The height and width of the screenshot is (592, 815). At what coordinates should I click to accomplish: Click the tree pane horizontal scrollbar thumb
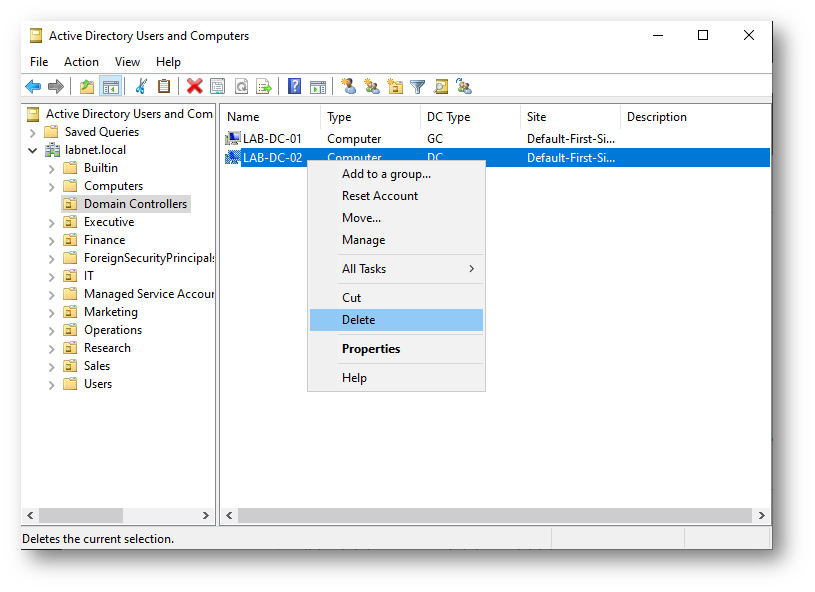tap(81, 516)
